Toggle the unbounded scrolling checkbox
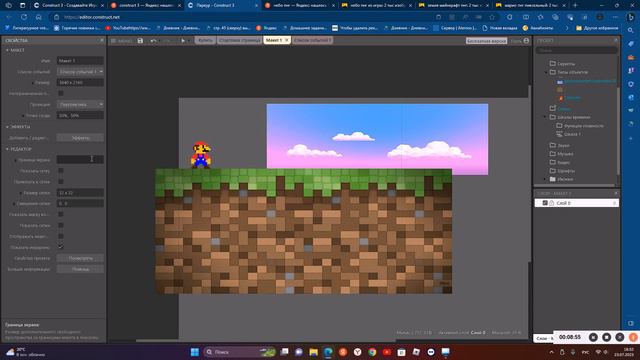This screenshot has height=360, width=640. point(61,93)
